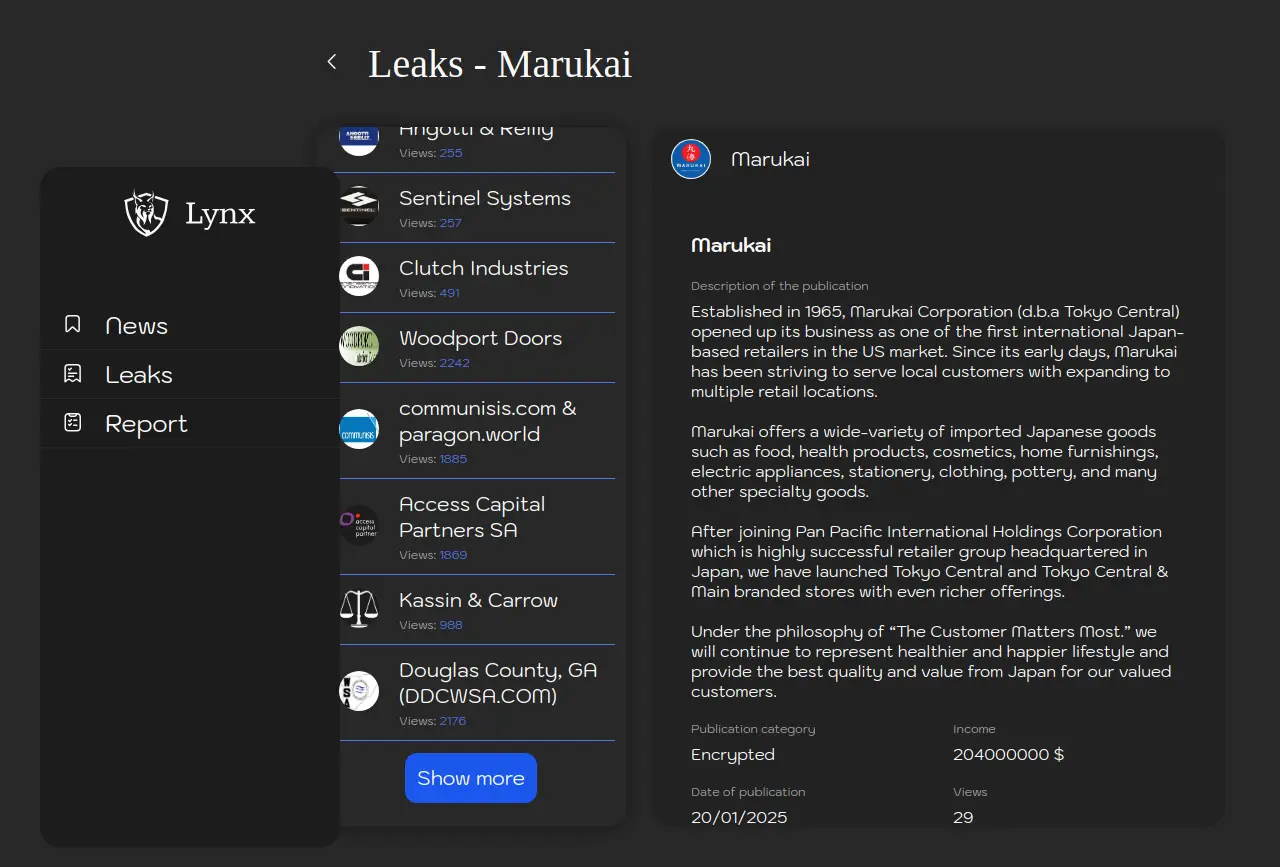
Task: Click the News bookmark icon
Action: tap(72, 324)
